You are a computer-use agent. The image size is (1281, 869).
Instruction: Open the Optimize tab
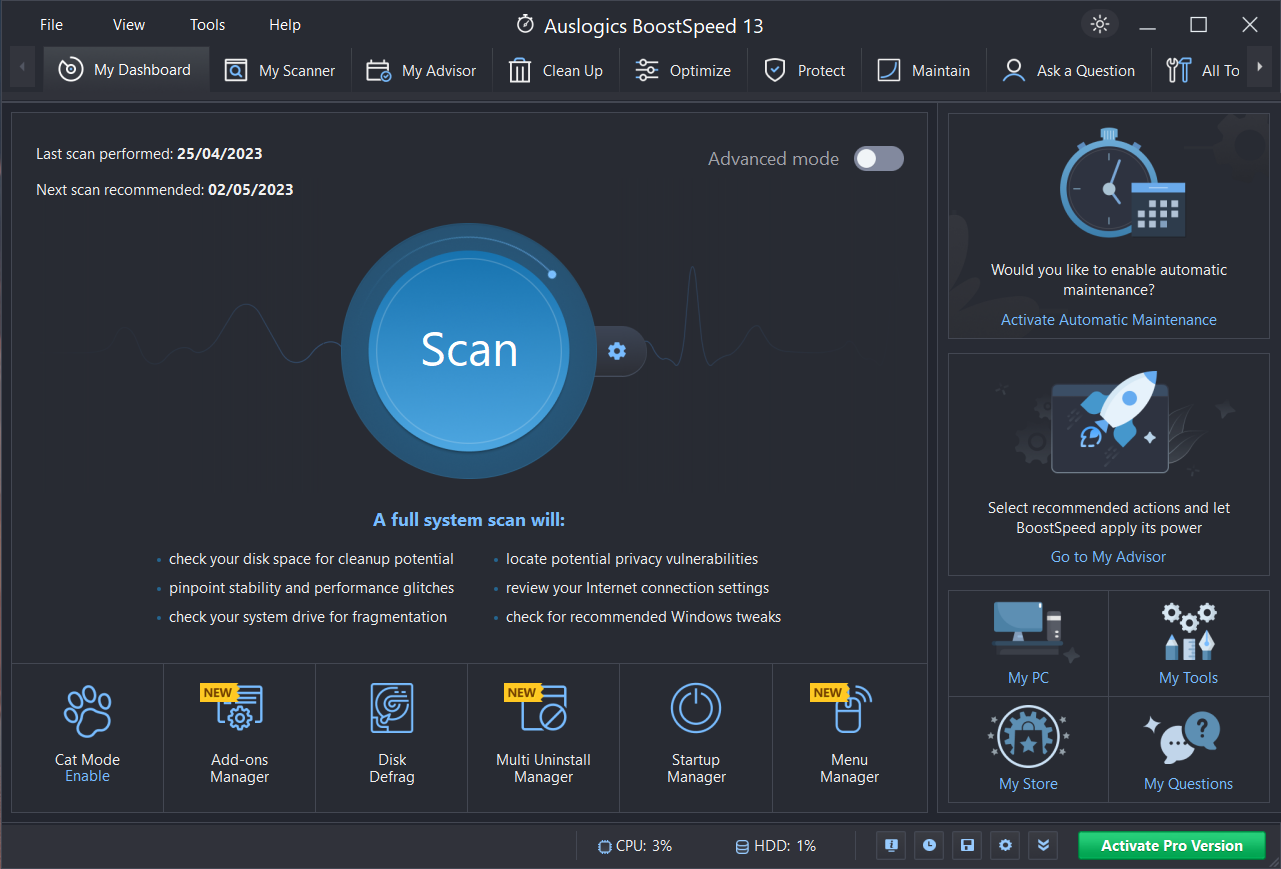pos(684,70)
